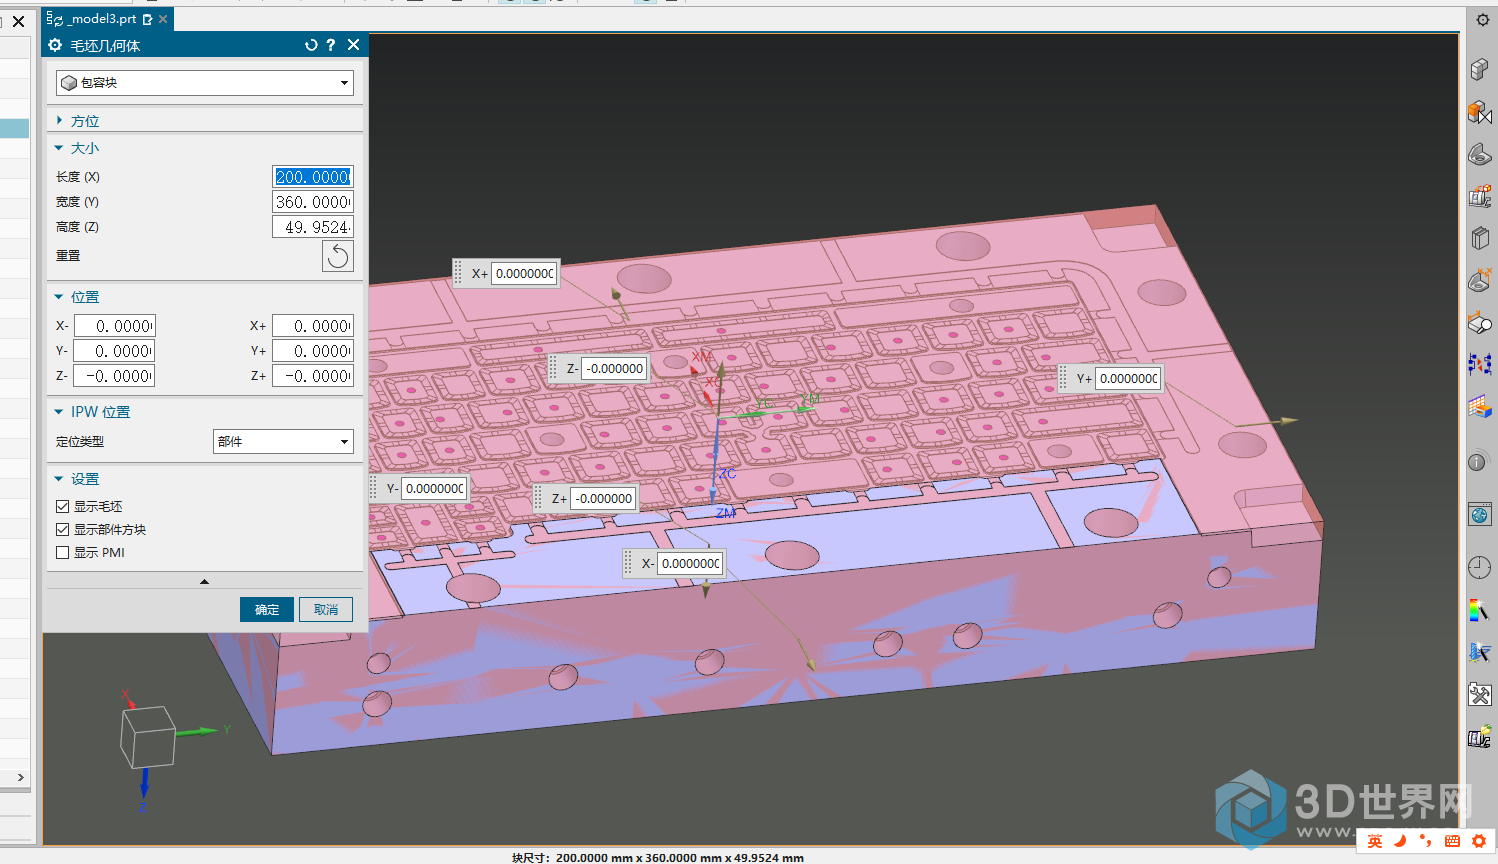
Task: Open the Reuse Library books icon
Action: [x=1480, y=238]
